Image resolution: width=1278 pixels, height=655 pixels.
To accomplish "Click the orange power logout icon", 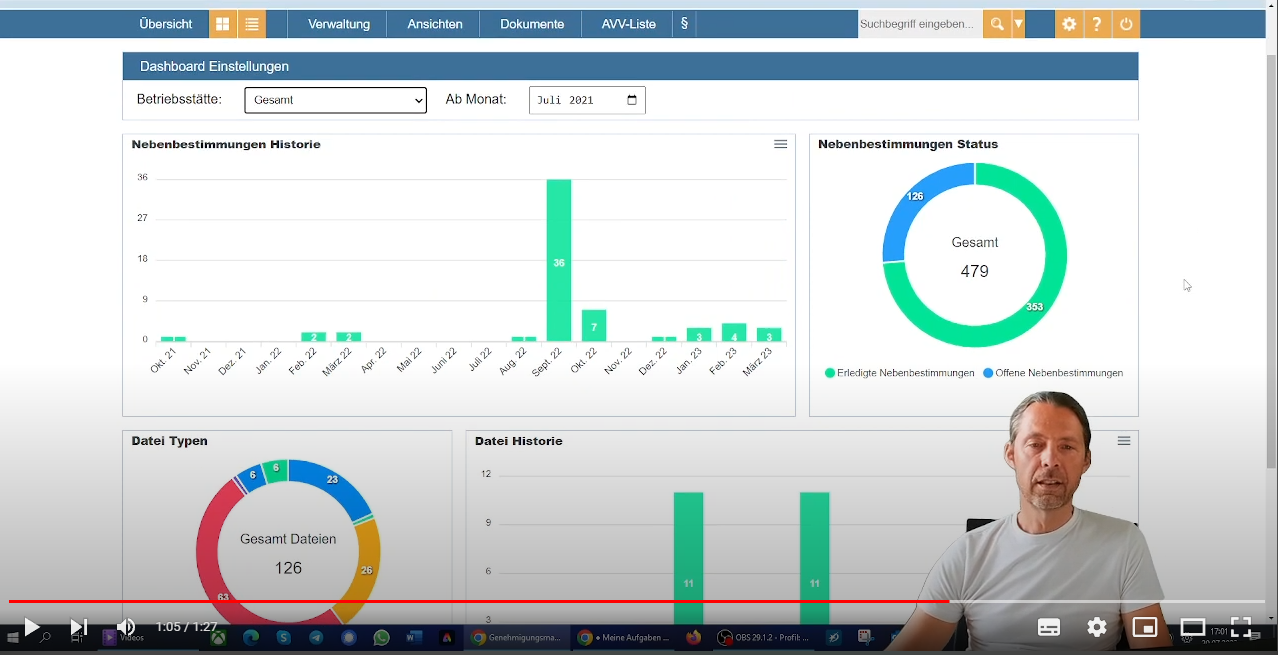I will (x=1126, y=24).
